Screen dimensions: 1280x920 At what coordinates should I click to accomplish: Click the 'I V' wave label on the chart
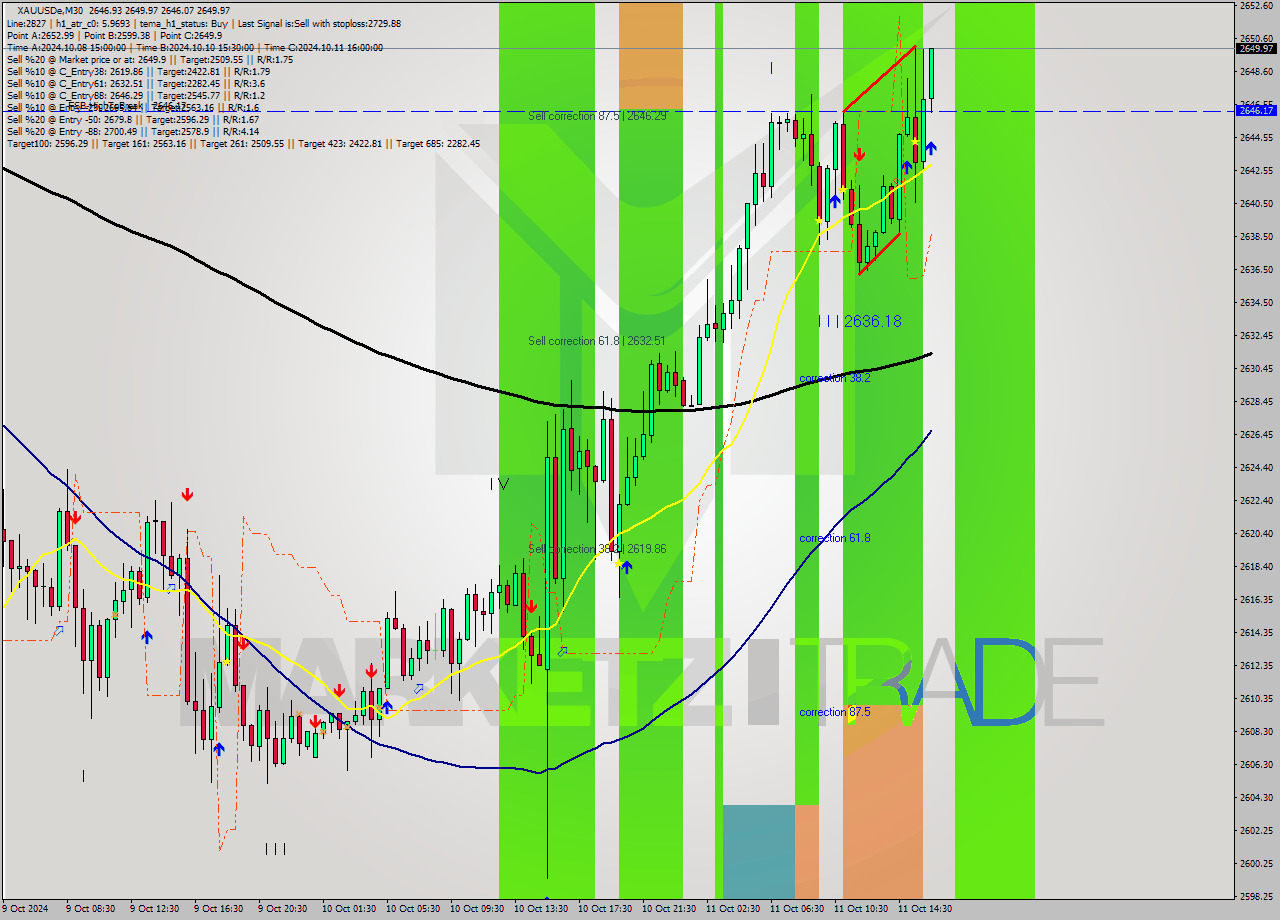click(499, 484)
